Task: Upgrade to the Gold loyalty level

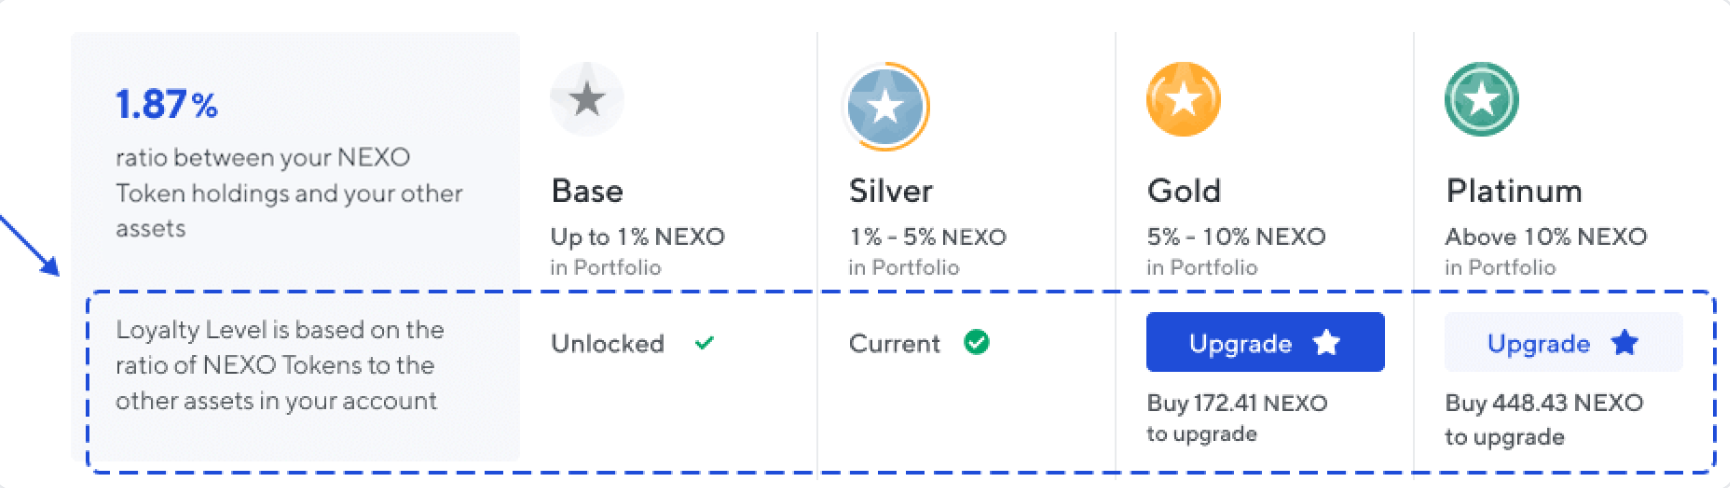Action: (x=1265, y=342)
